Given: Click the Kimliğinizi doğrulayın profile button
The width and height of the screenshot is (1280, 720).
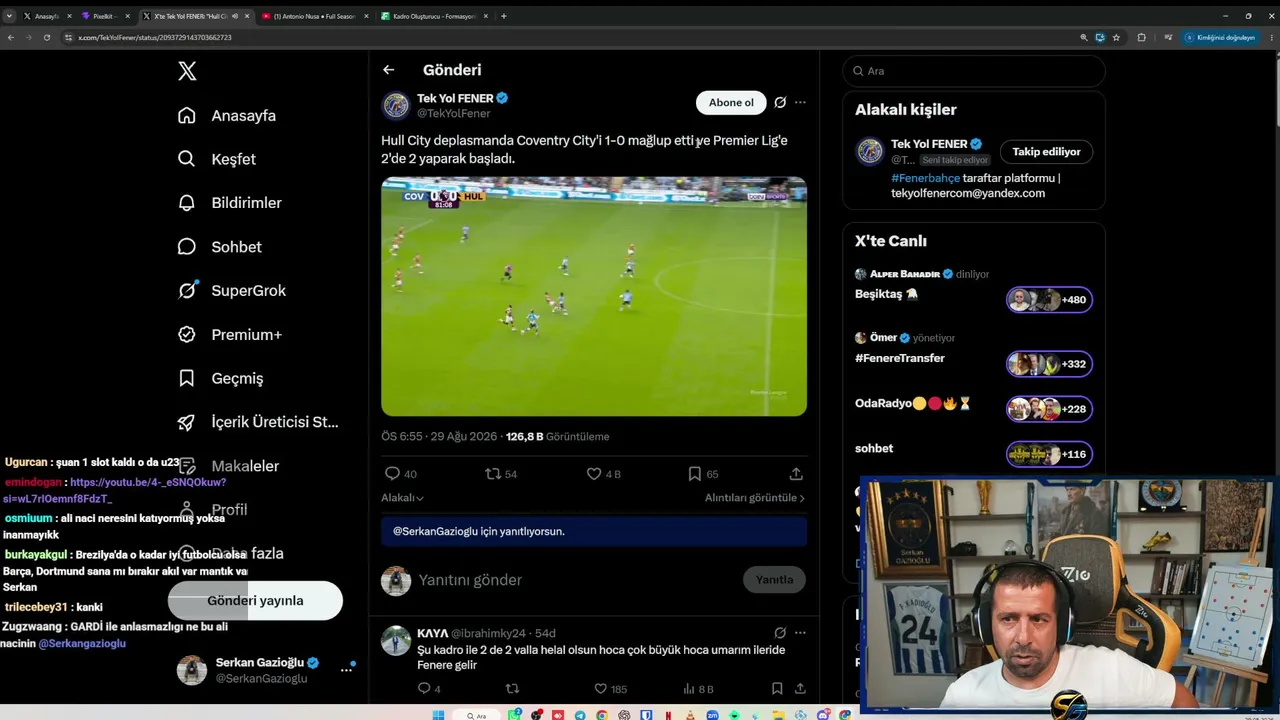Looking at the screenshot, I should [x=1220, y=37].
